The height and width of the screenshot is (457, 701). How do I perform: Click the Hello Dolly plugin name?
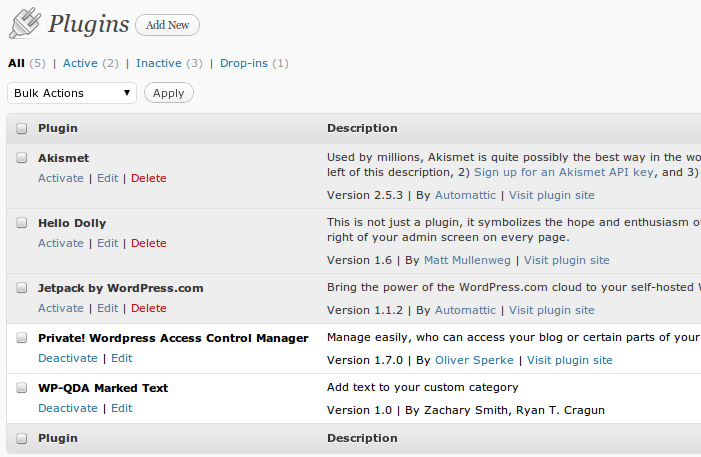[x=72, y=223]
